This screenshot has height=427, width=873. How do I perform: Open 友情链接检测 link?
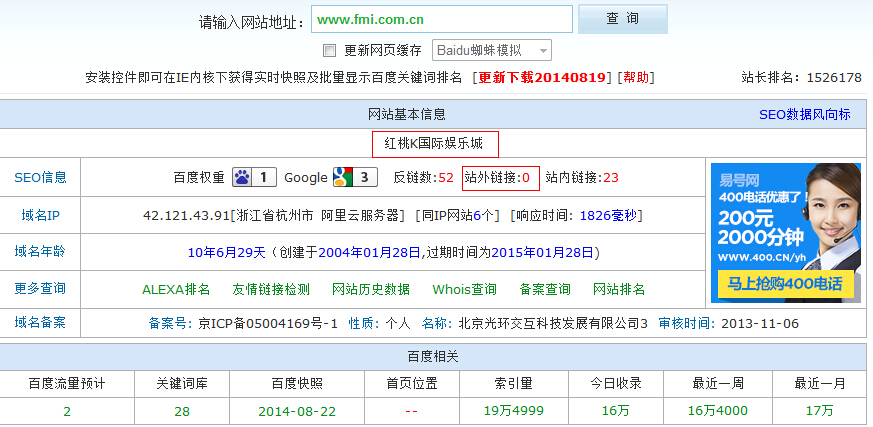[271, 289]
